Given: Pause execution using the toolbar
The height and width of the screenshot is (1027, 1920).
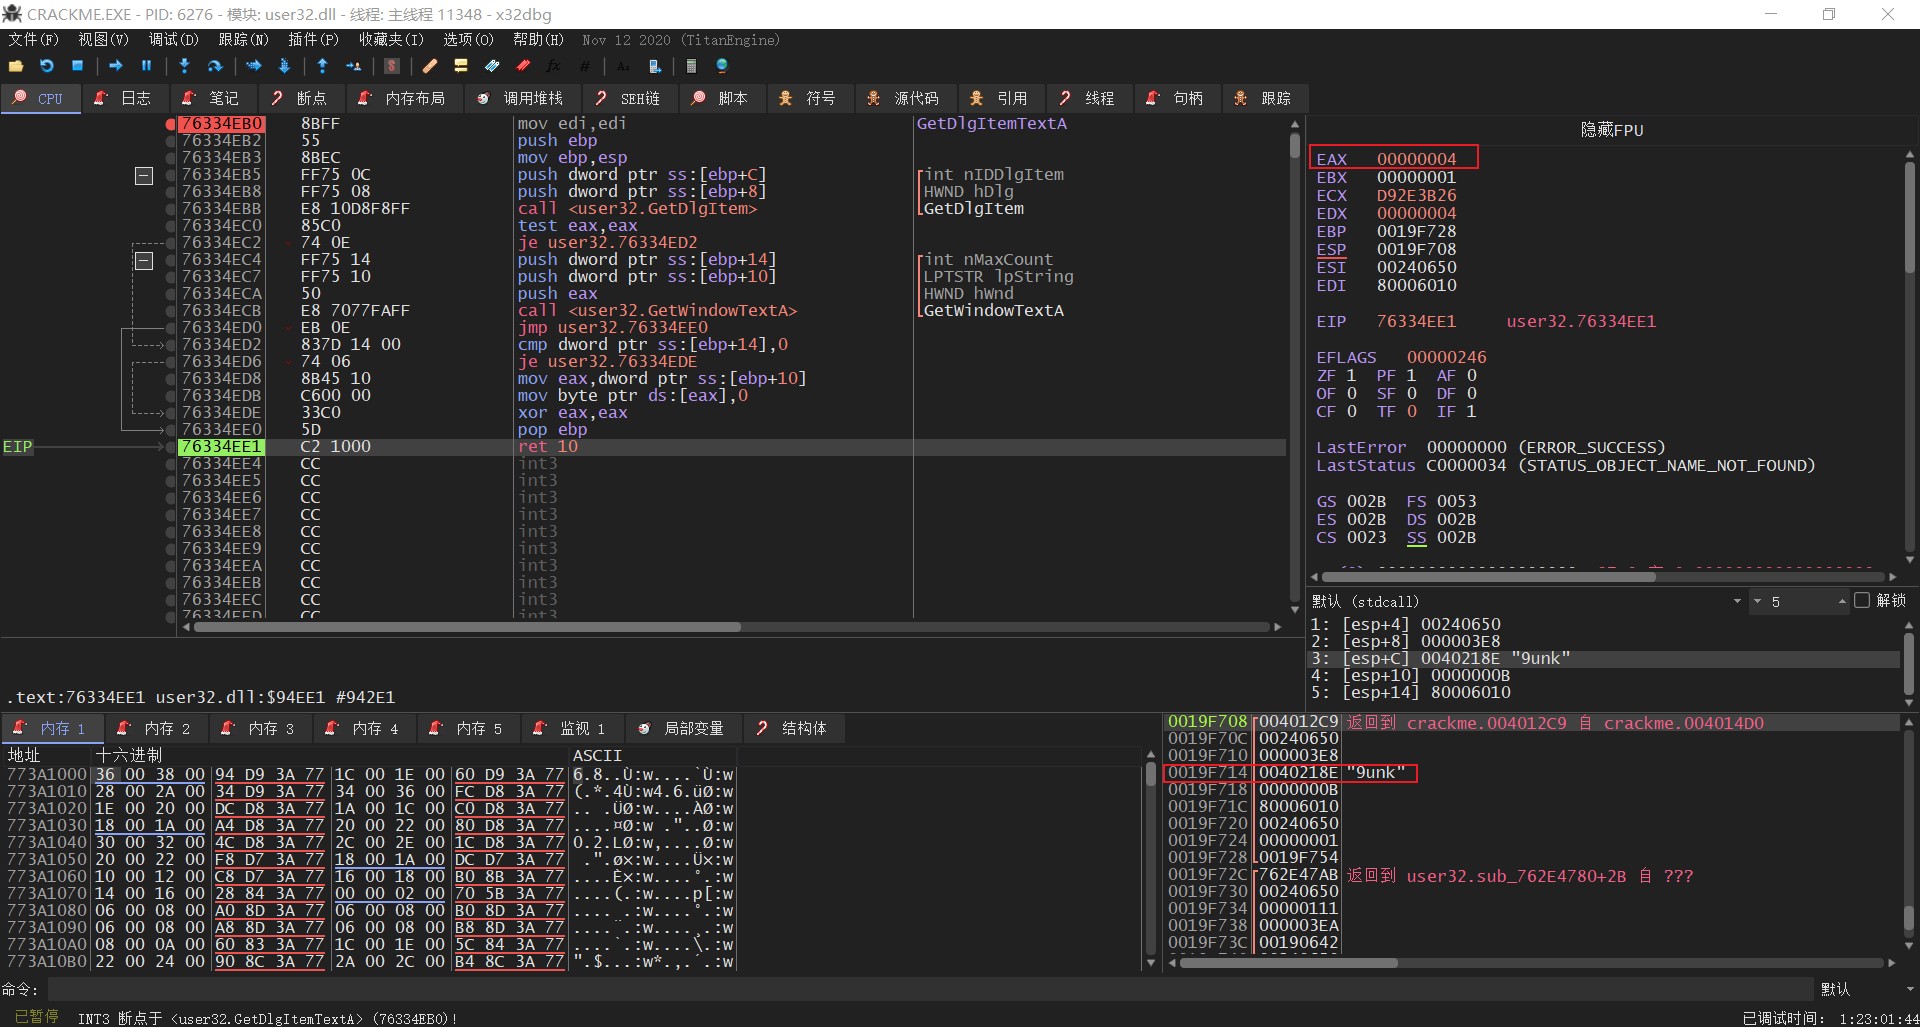Looking at the screenshot, I should click(x=146, y=66).
